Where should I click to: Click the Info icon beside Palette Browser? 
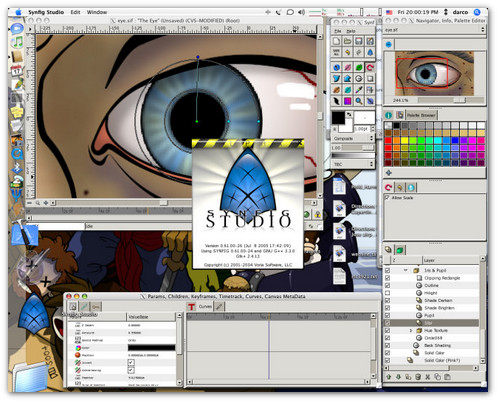coord(389,115)
